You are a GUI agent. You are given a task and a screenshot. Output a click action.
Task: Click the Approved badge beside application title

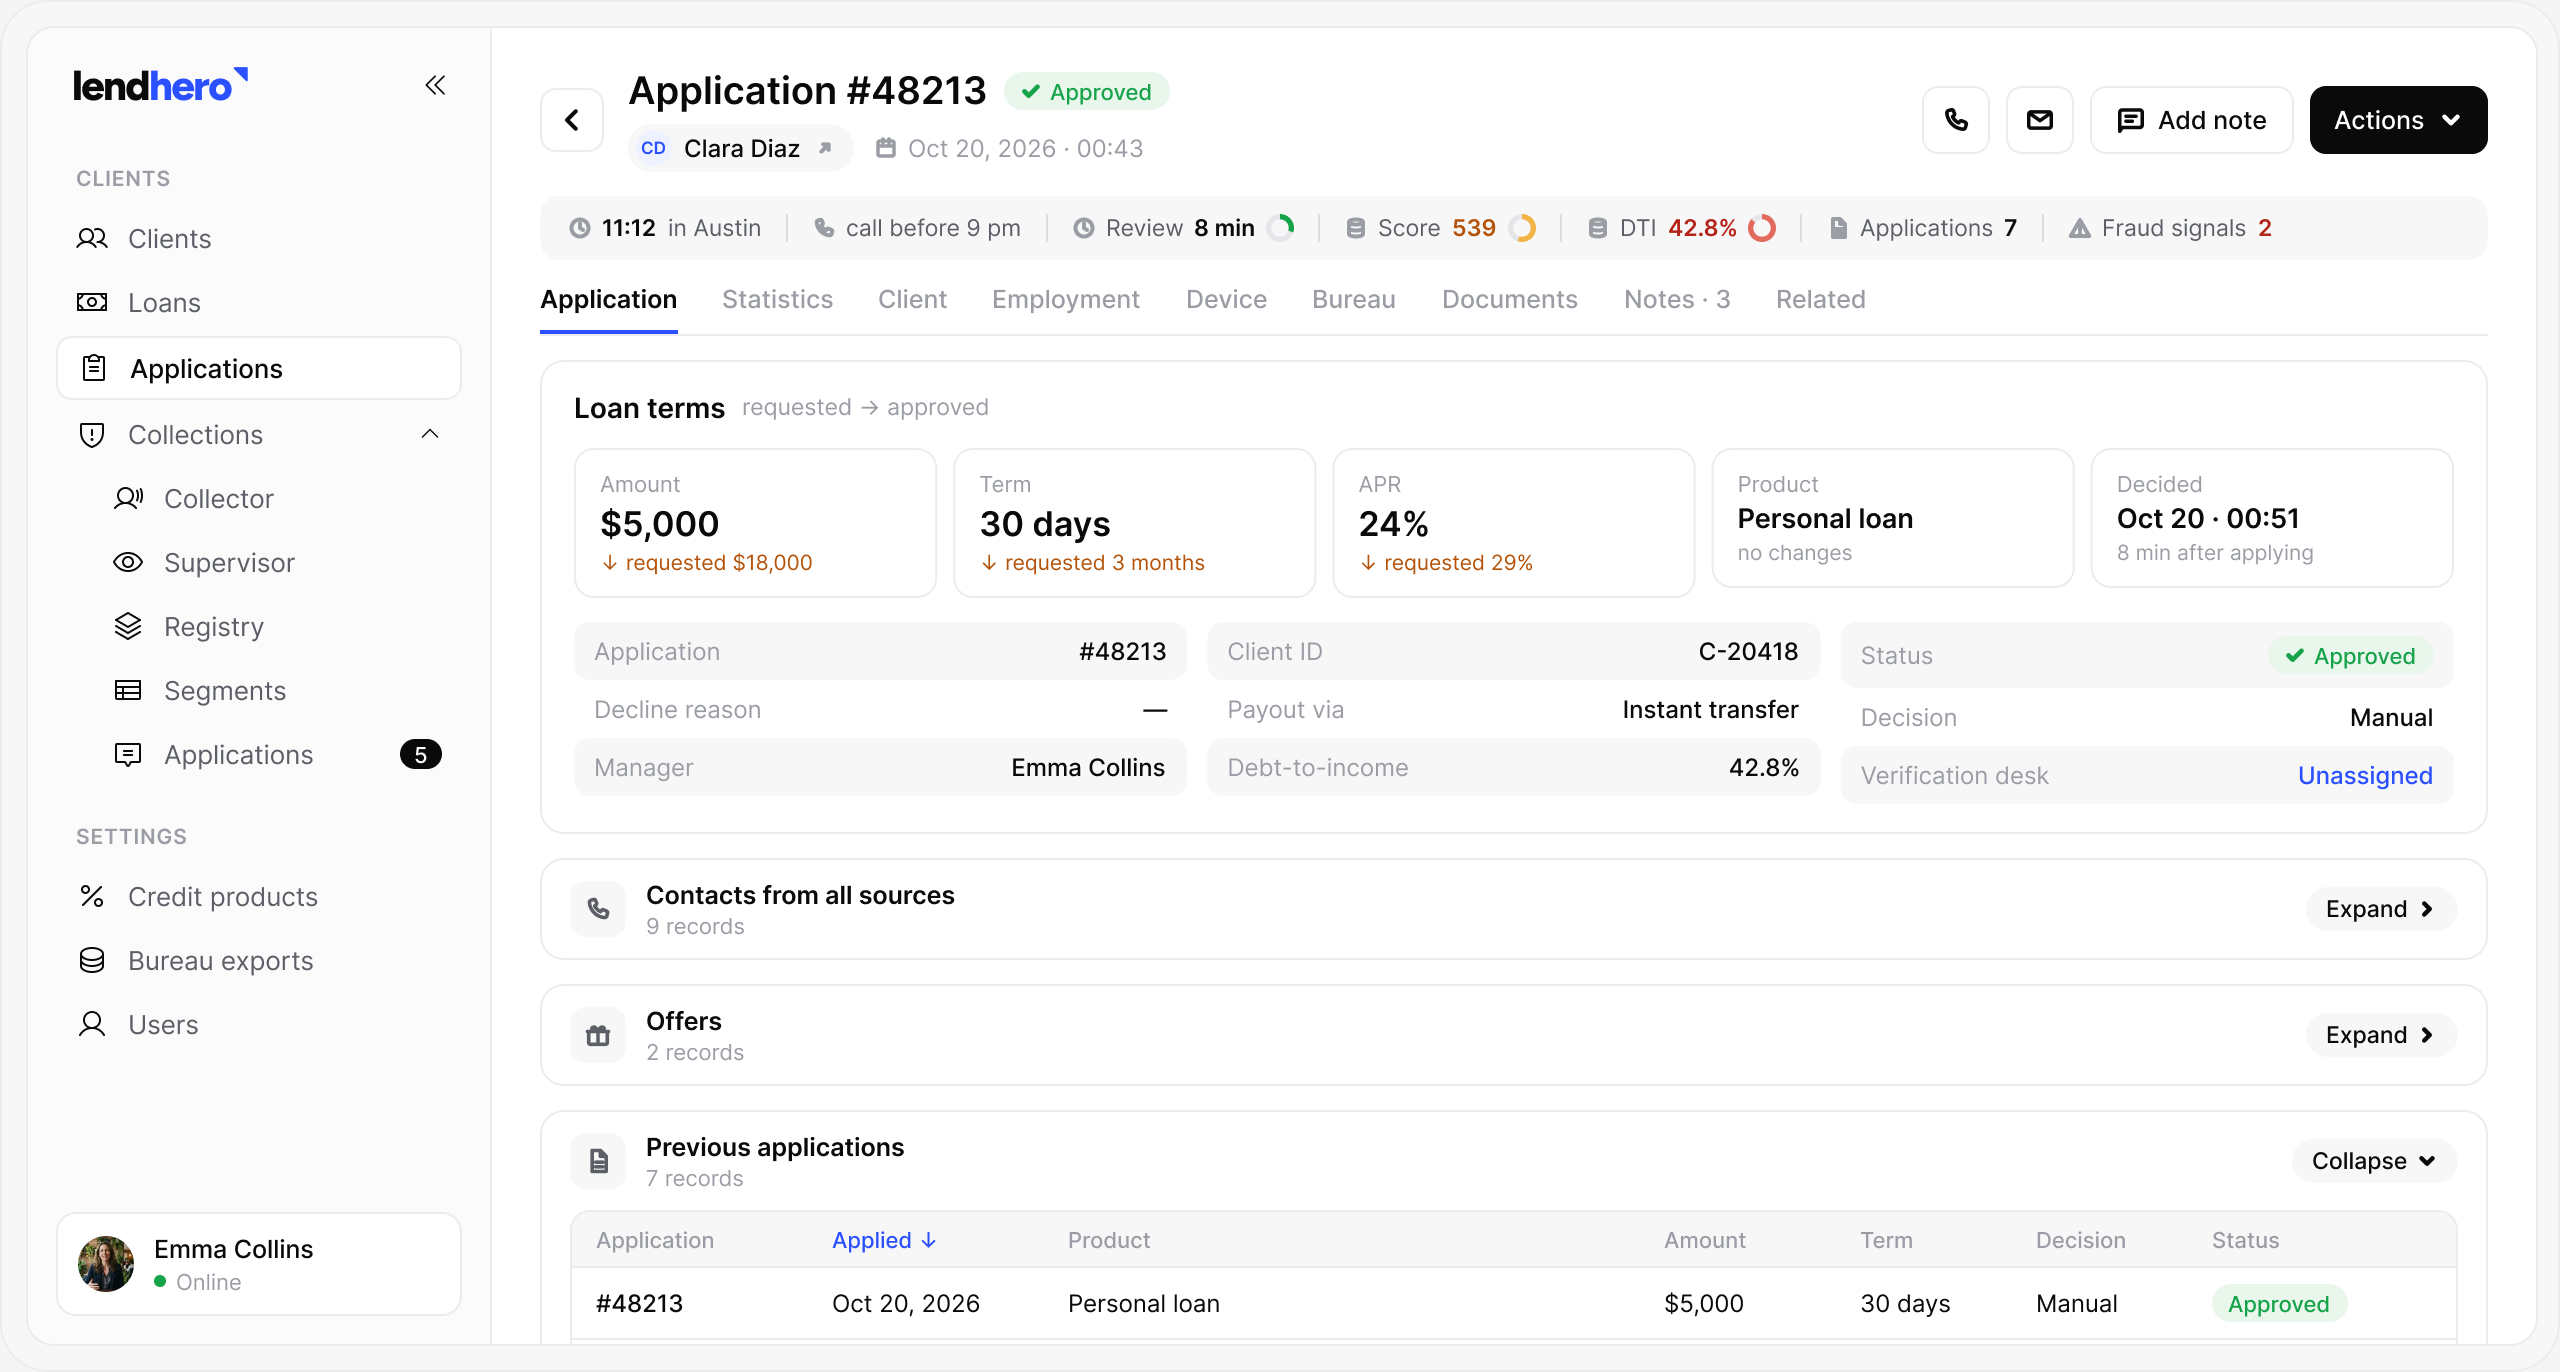(x=1087, y=91)
